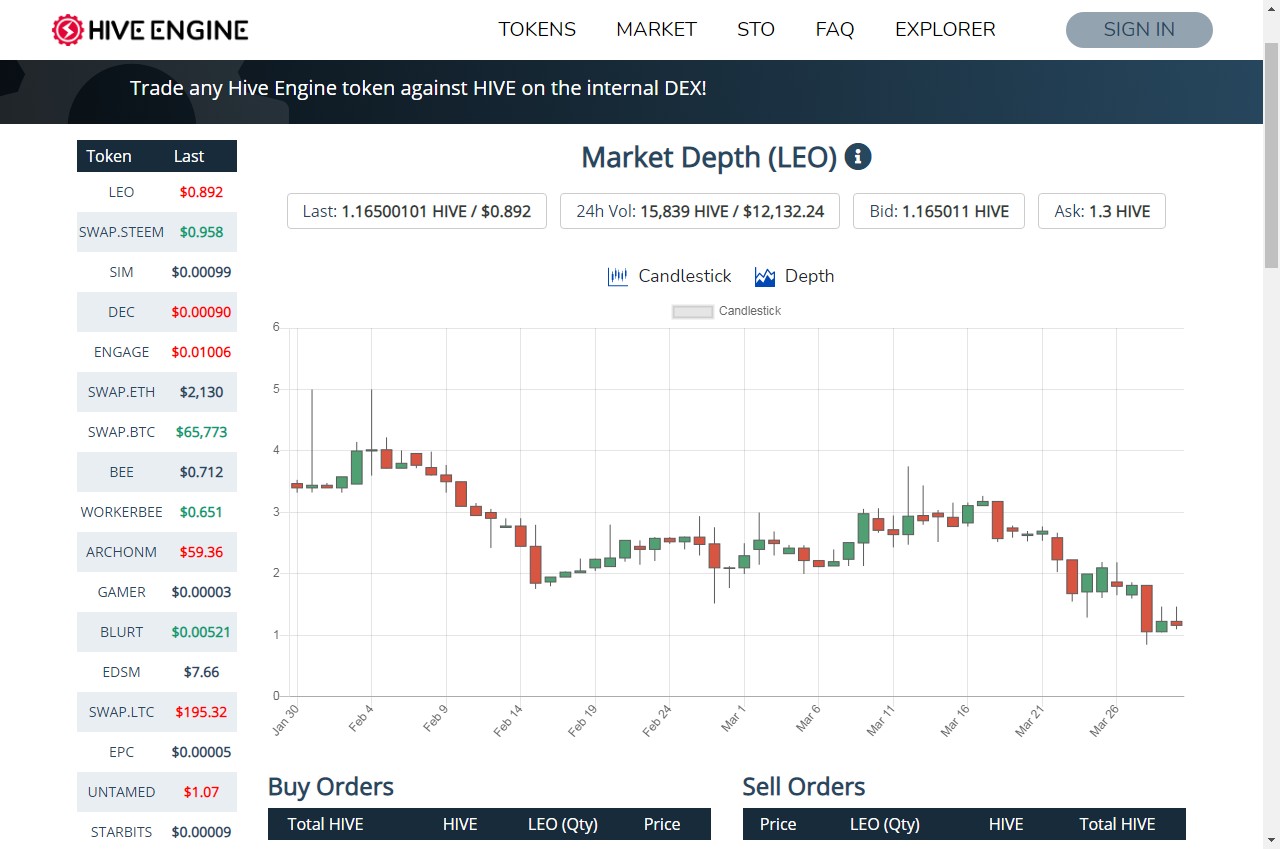The image size is (1280, 849).
Task: Click the 24h Vol info box
Action: coord(700,211)
